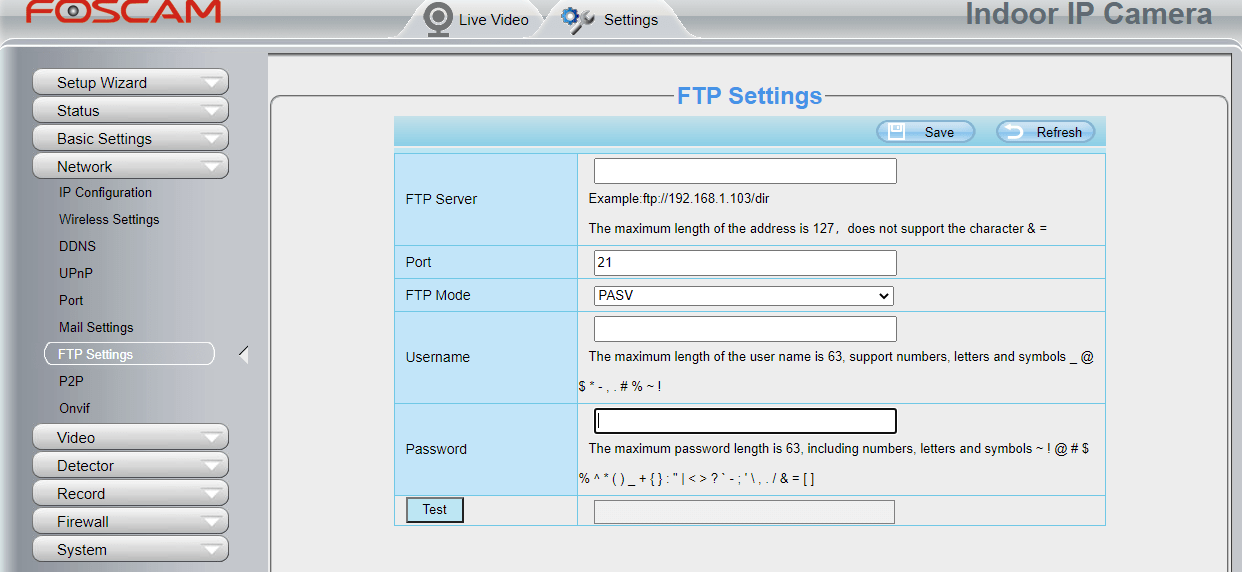Image resolution: width=1242 pixels, height=572 pixels.
Task: Expand the Detector section
Action: [x=130, y=465]
